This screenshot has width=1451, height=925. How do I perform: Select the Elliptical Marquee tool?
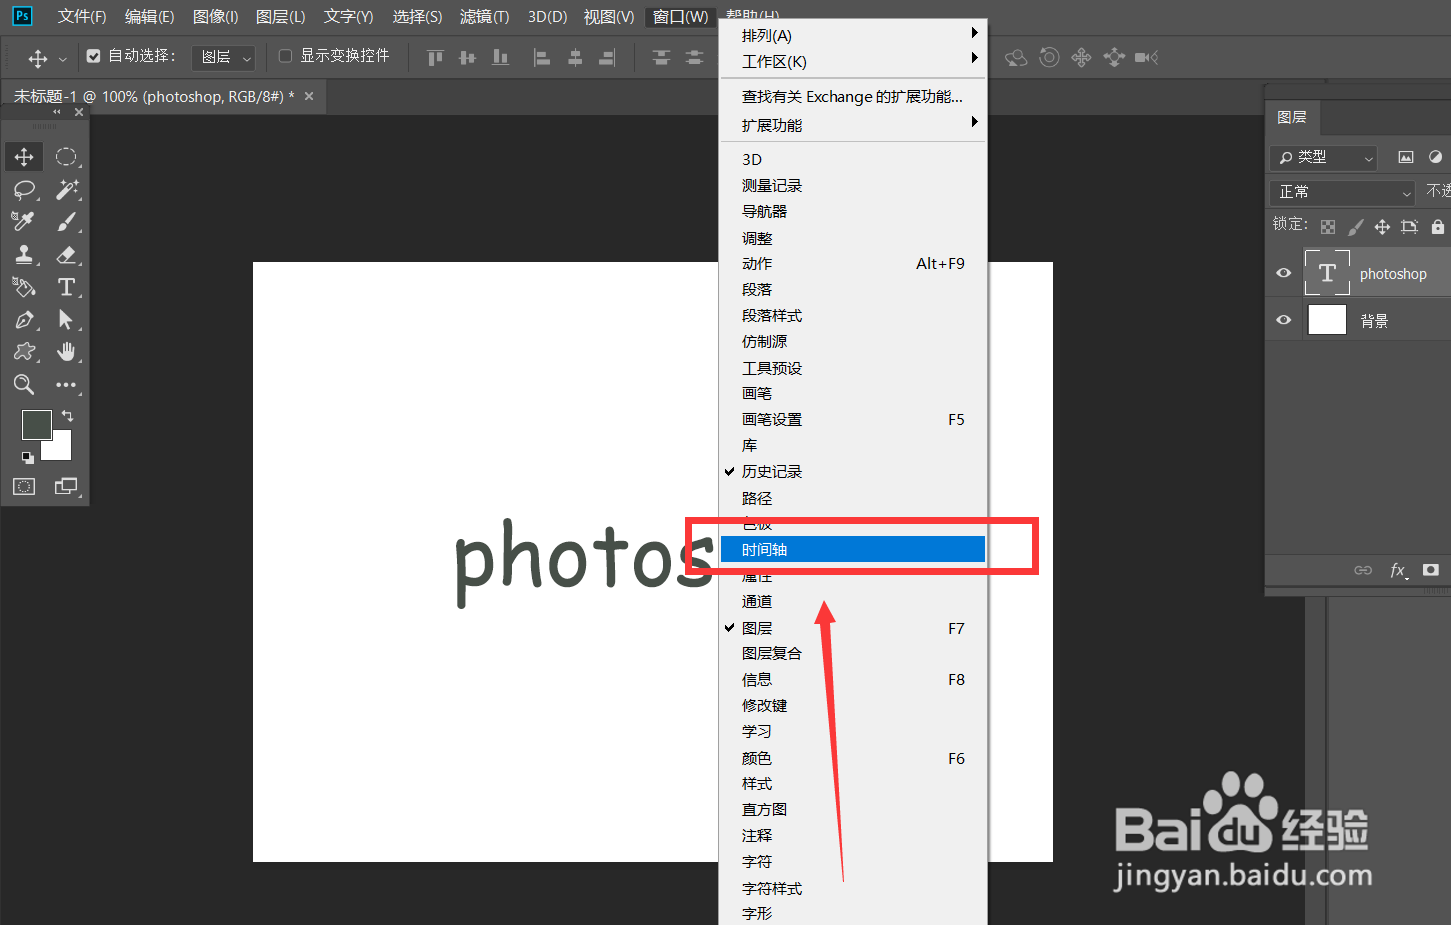click(x=66, y=157)
